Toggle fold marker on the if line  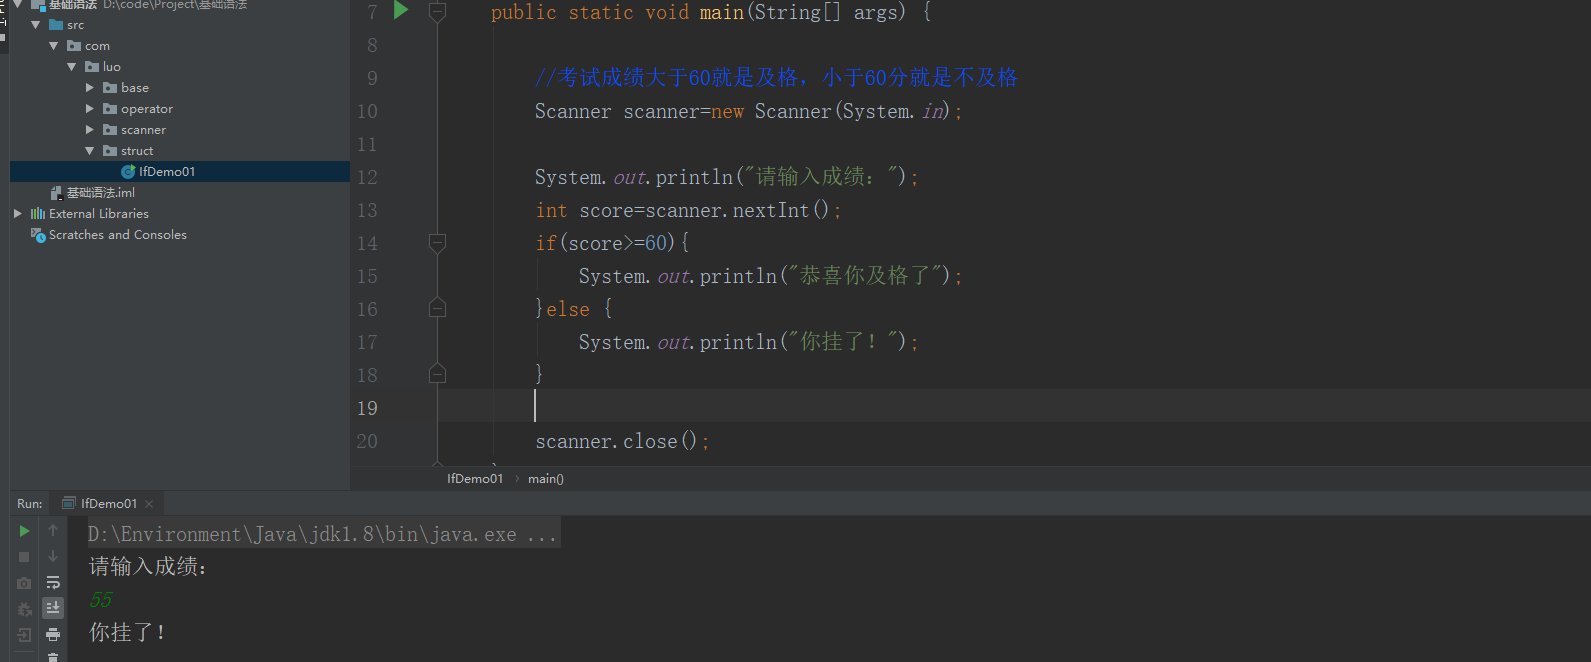pos(437,242)
